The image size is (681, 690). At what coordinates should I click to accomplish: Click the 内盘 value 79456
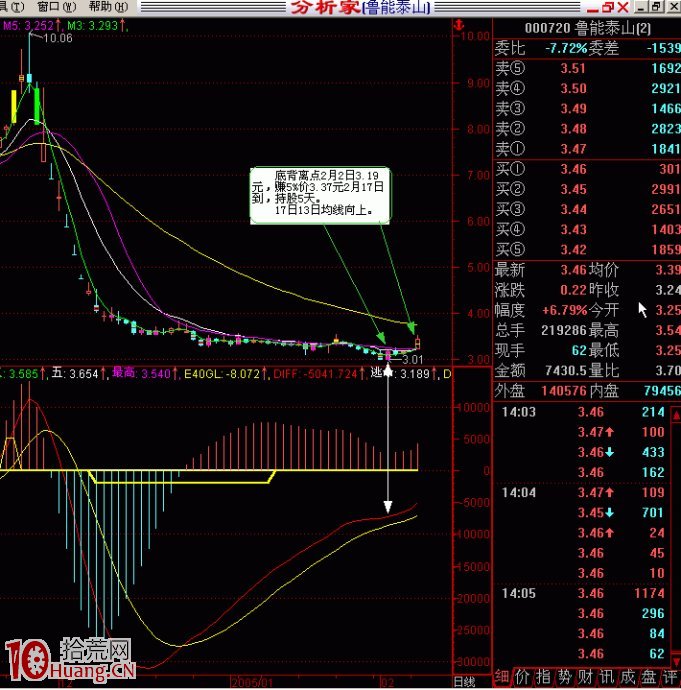pyautogui.click(x=662, y=391)
